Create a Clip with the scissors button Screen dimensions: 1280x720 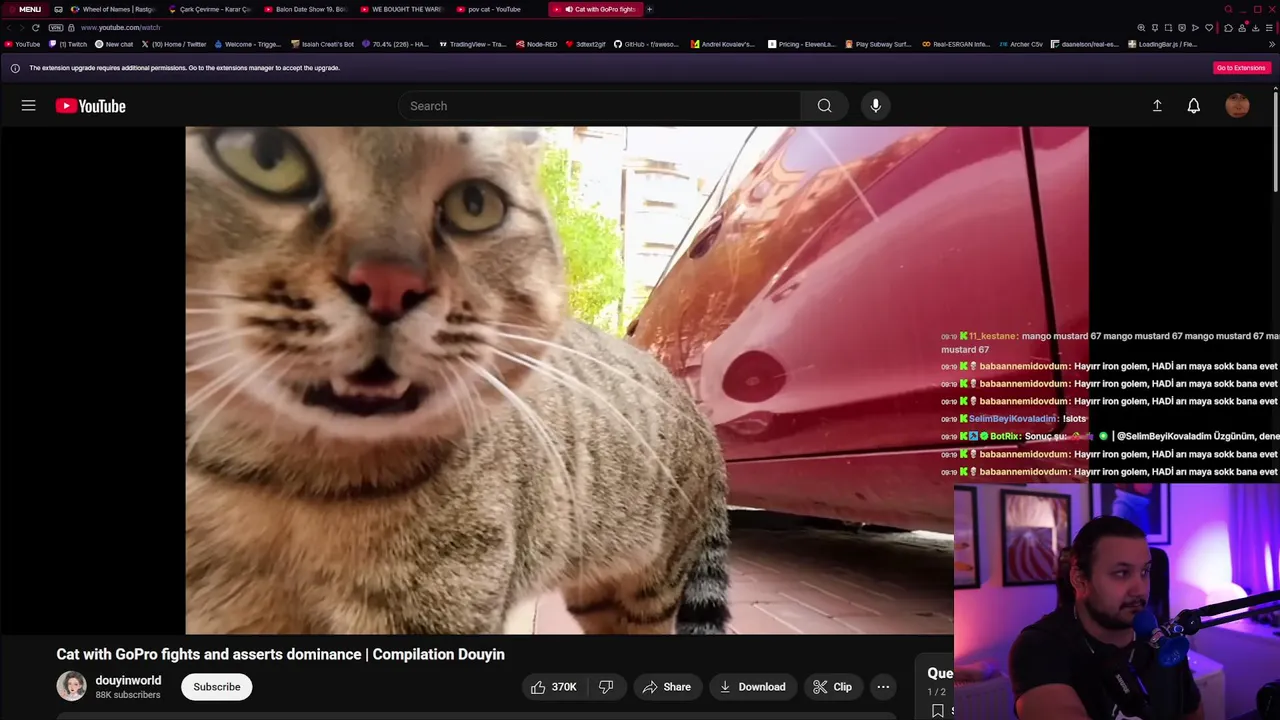point(833,687)
